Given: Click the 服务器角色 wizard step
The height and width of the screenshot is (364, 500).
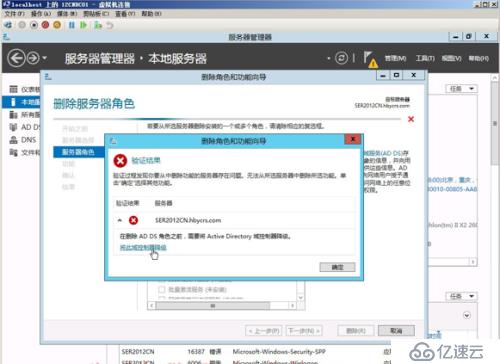Looking at the screenshot, I should (x=79, y=152).
